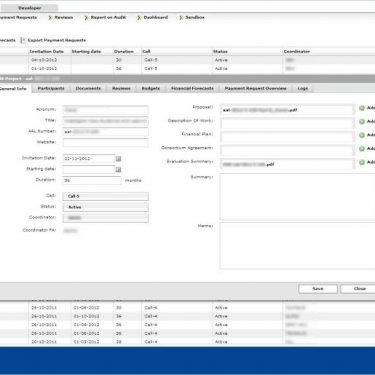Click the Close button
Viewport: 375px width, 375px height.
[x=358, y=289]
